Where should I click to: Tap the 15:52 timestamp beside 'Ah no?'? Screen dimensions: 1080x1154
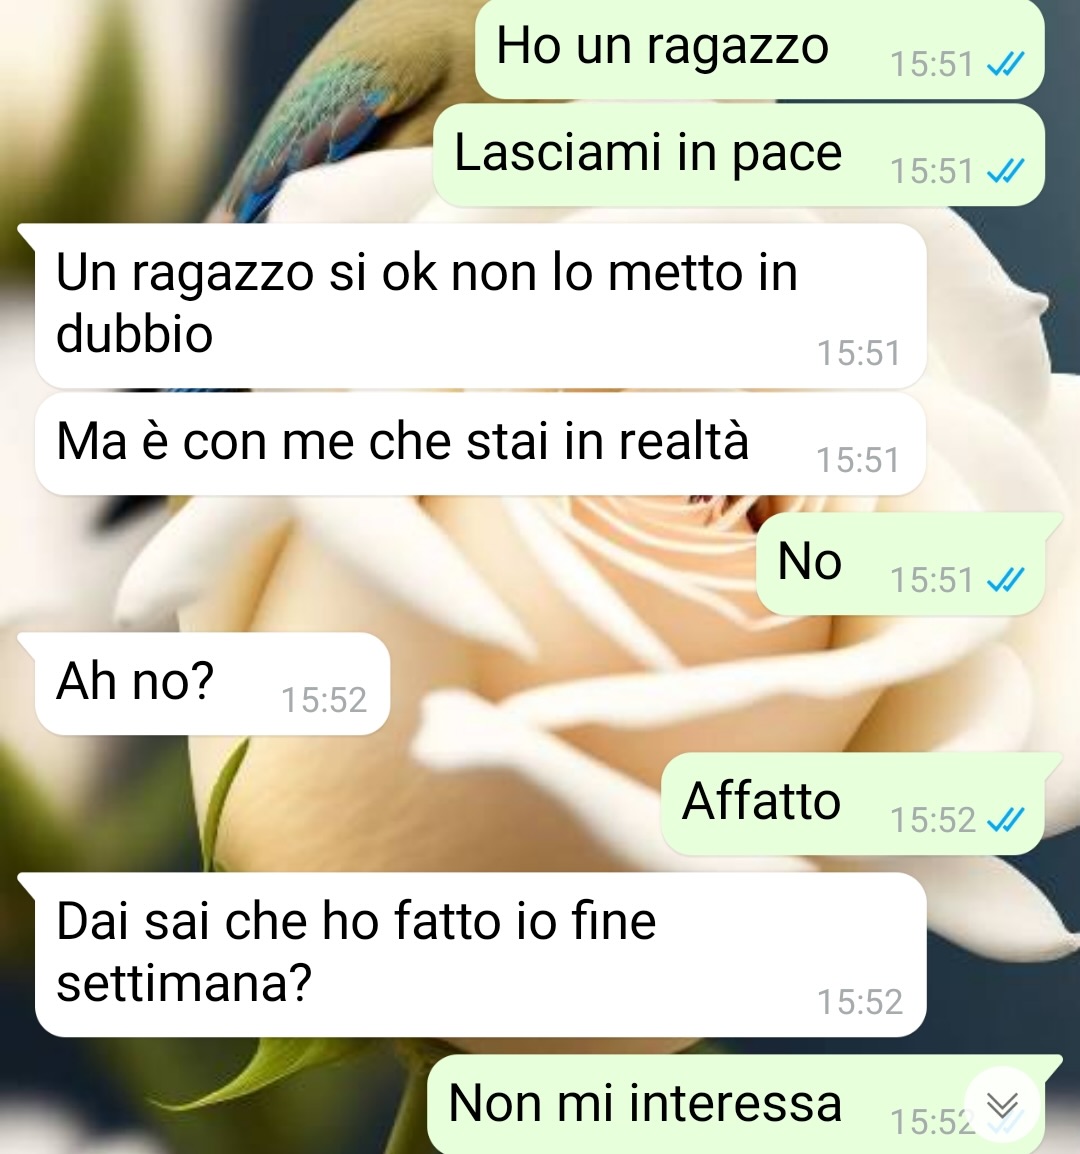click(x=324, y=700)
